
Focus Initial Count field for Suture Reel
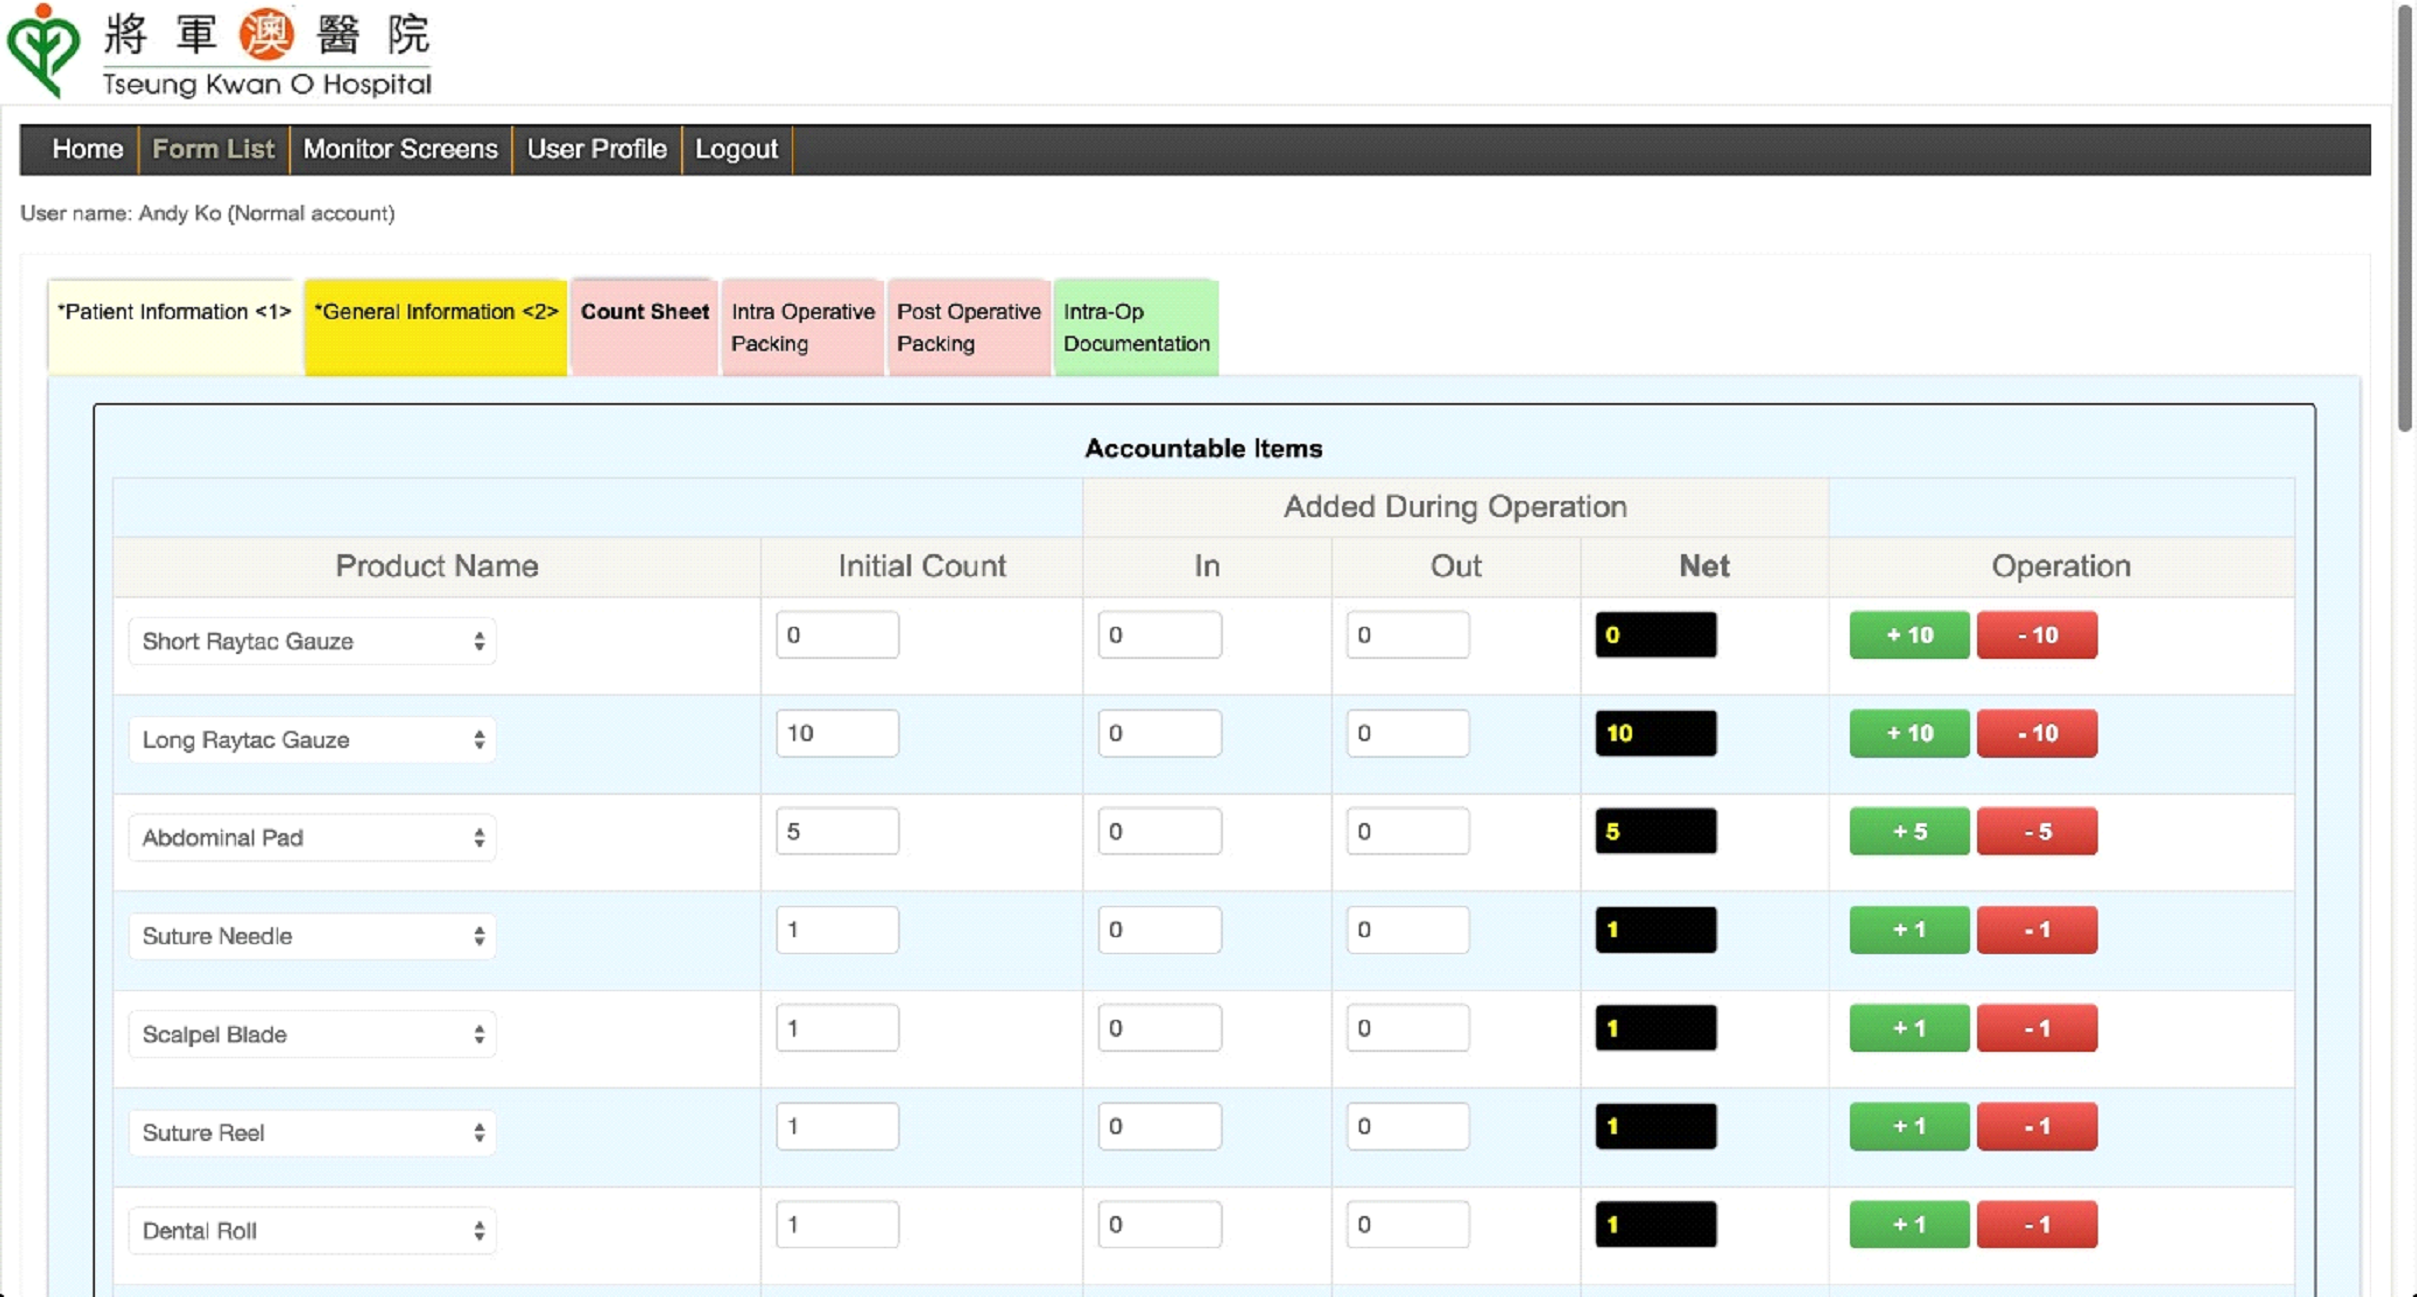pyautogui.click(x=837, y=1126)
